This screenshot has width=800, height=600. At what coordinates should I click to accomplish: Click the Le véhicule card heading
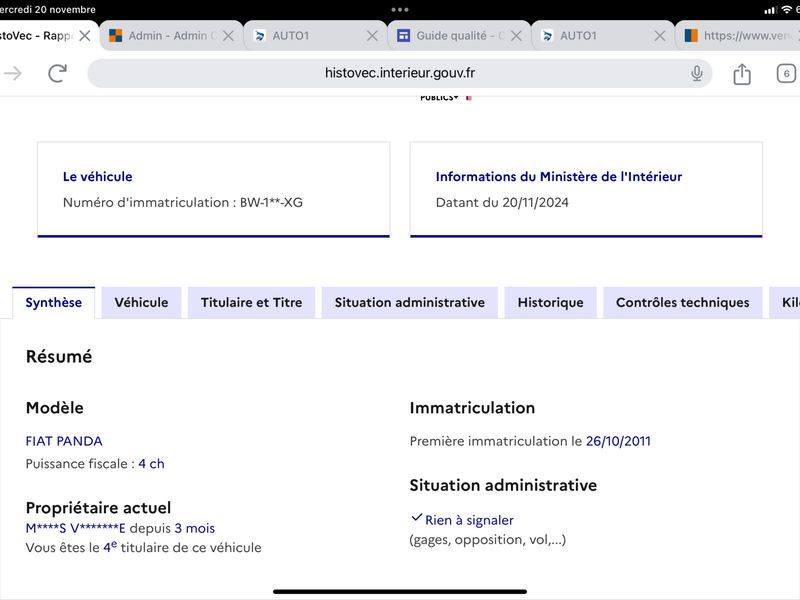point(97,177)
